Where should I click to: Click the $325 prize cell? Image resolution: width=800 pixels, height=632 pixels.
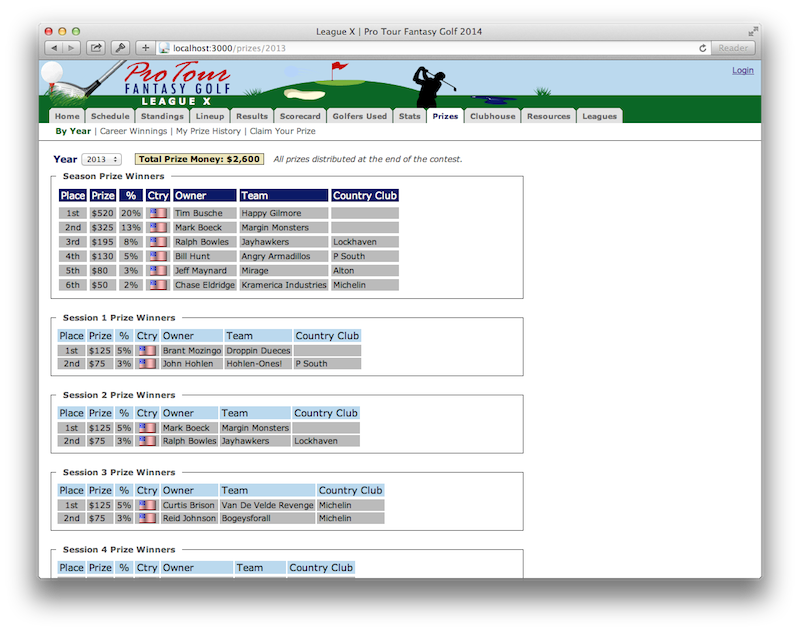pyautogui.click(x=103, y=227)
